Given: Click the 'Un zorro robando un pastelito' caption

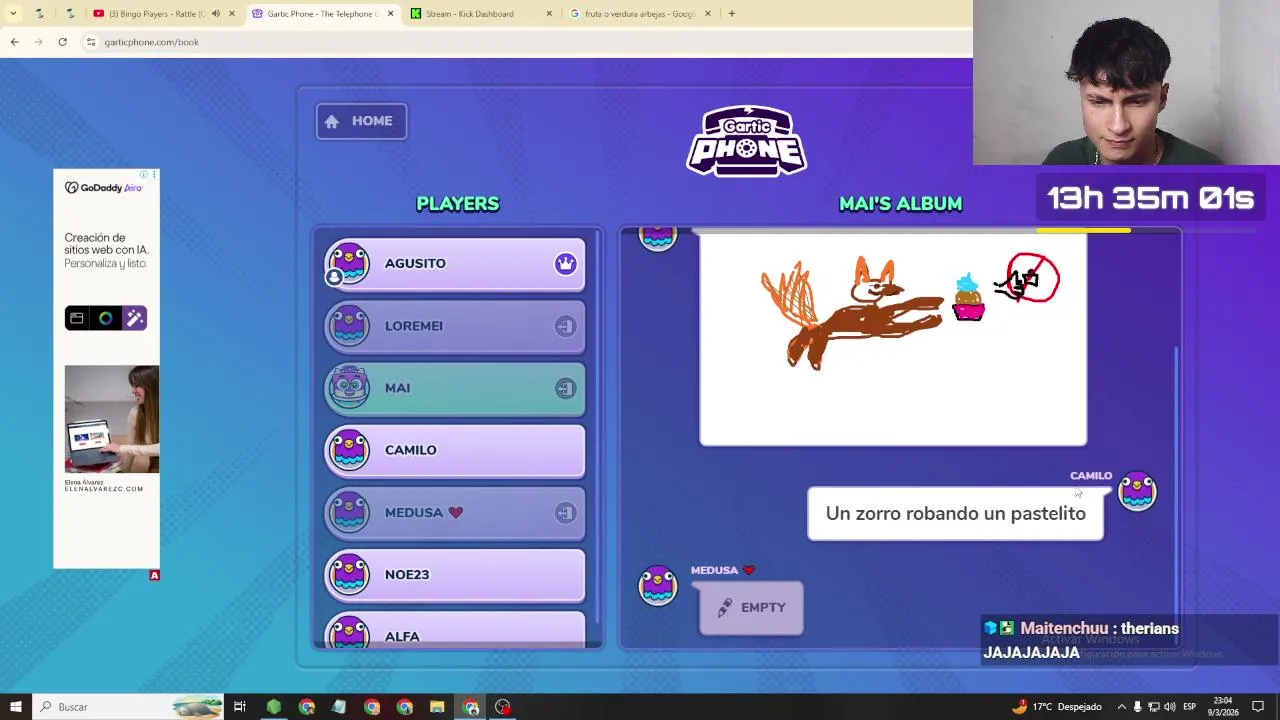Looking at the screenshot, I should tap(955, 514).
